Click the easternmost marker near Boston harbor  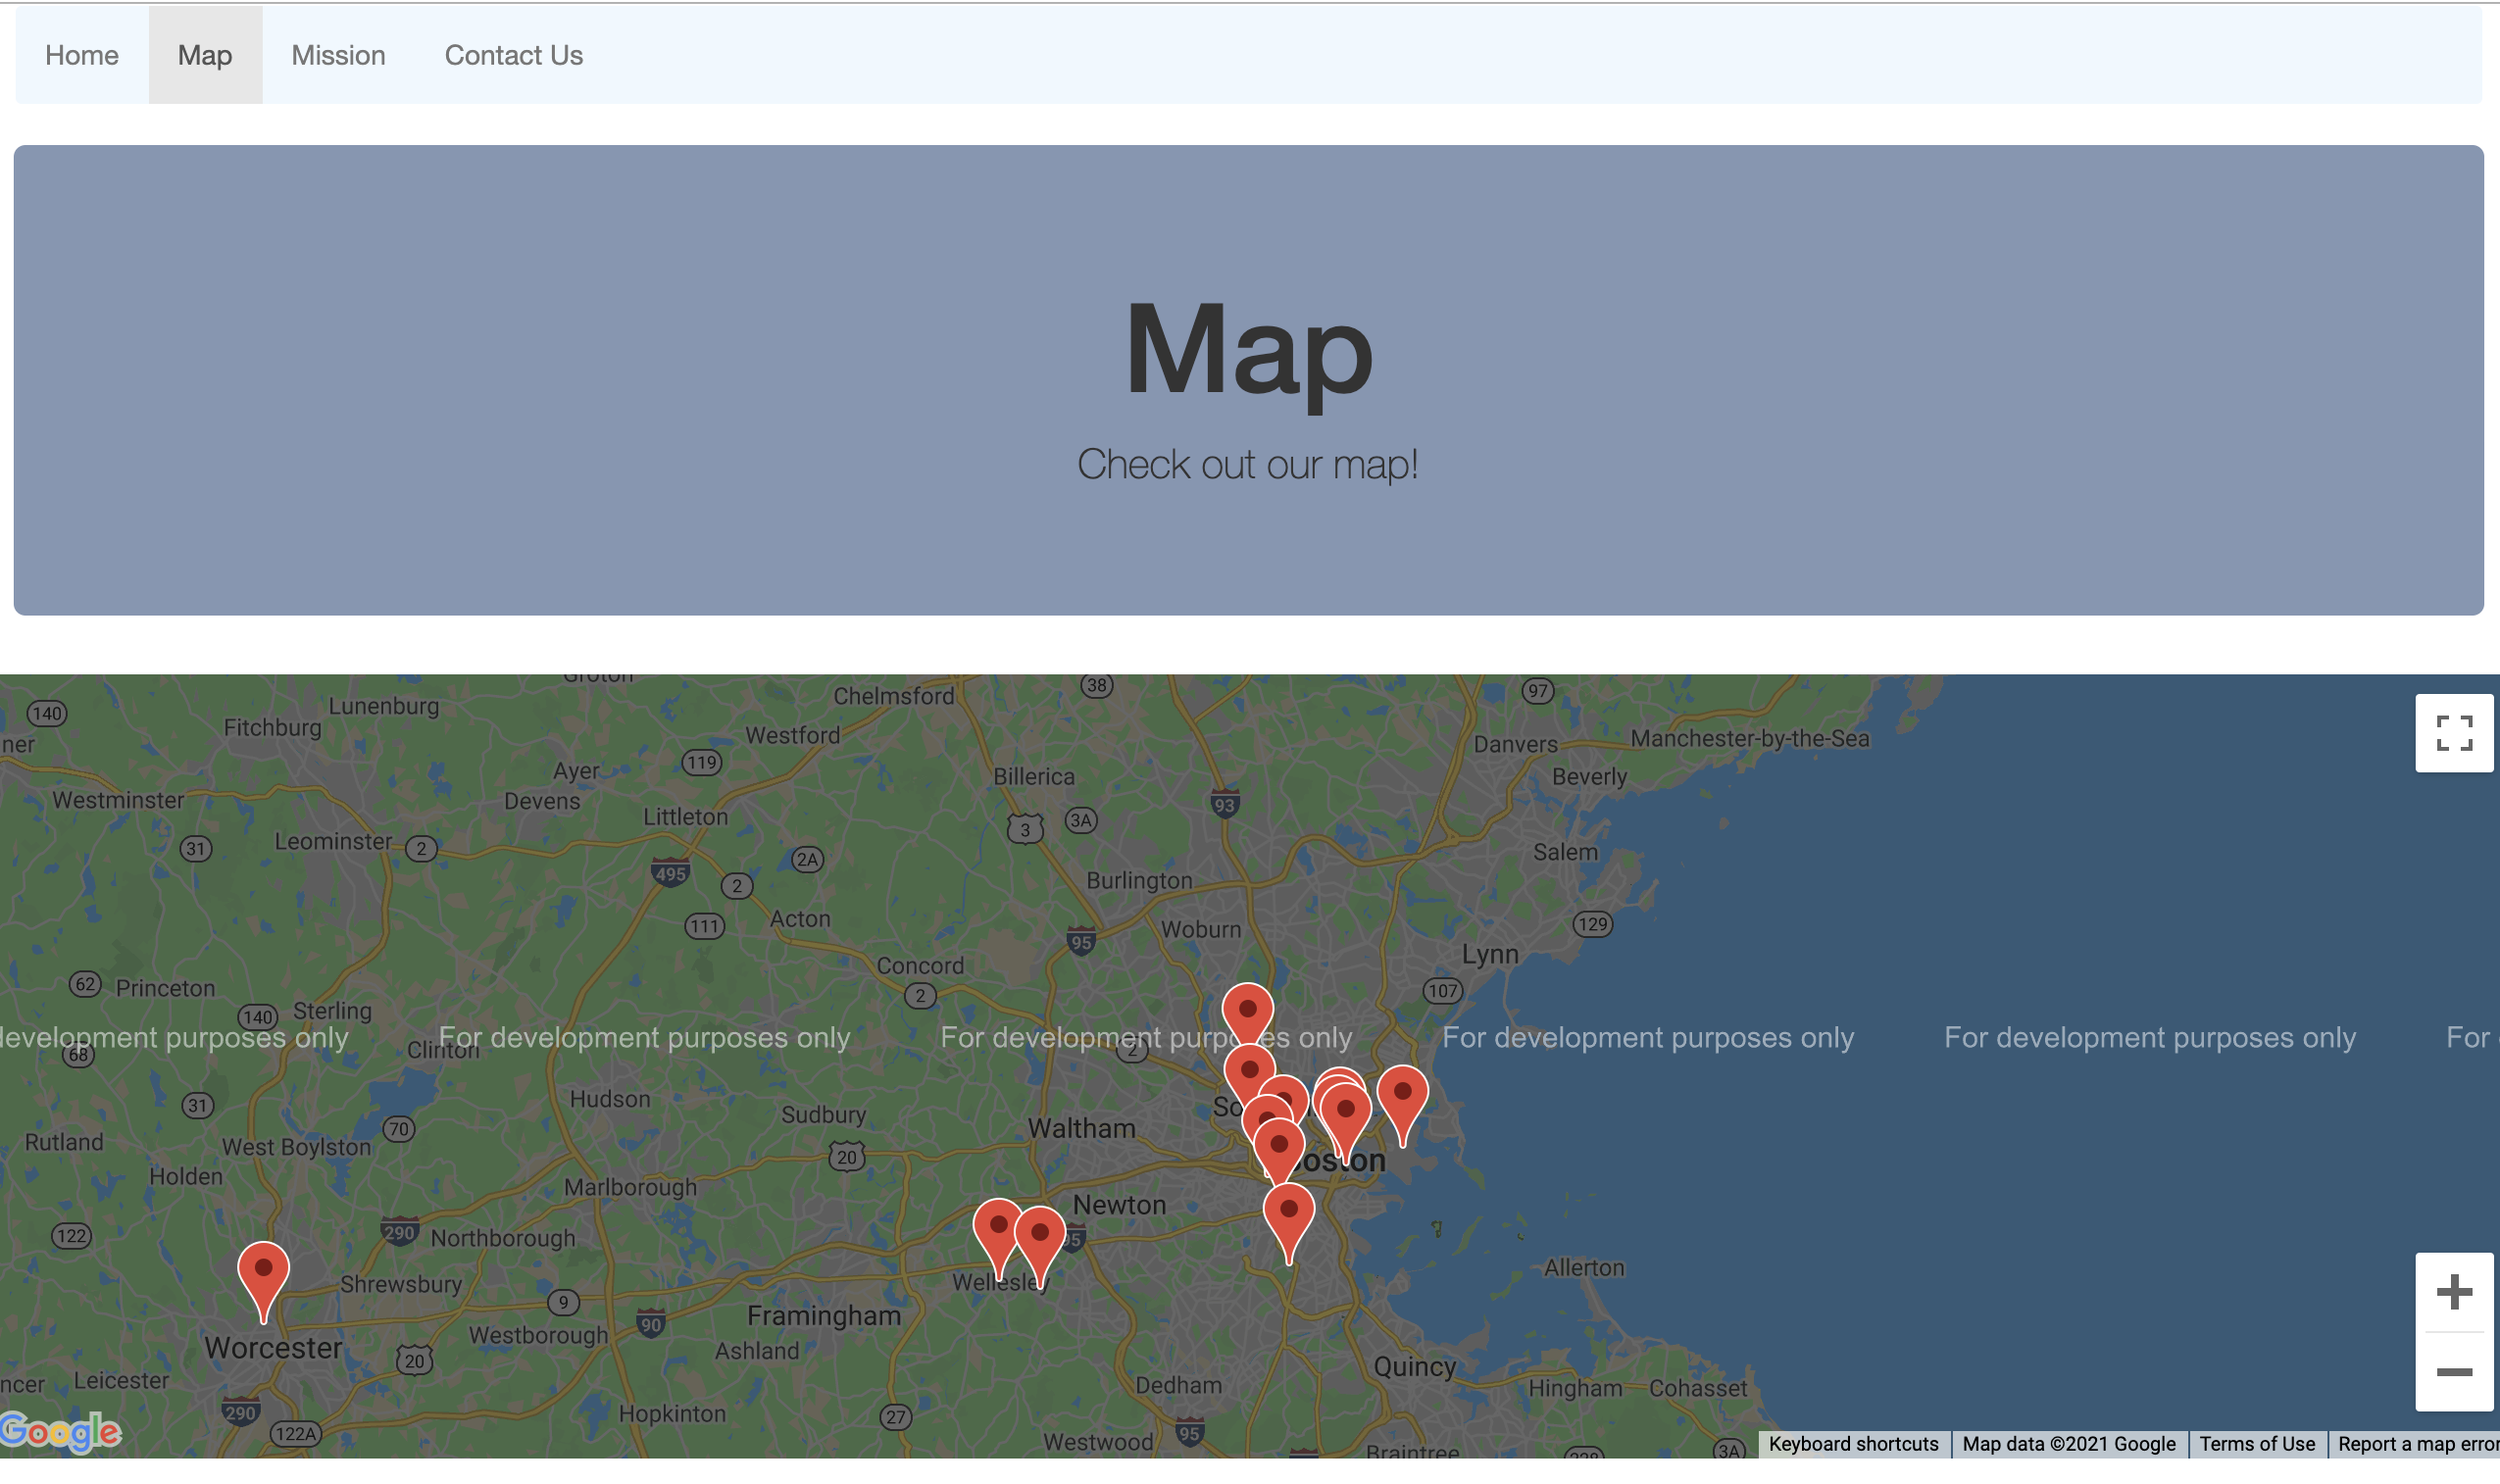point(1402,1095)
